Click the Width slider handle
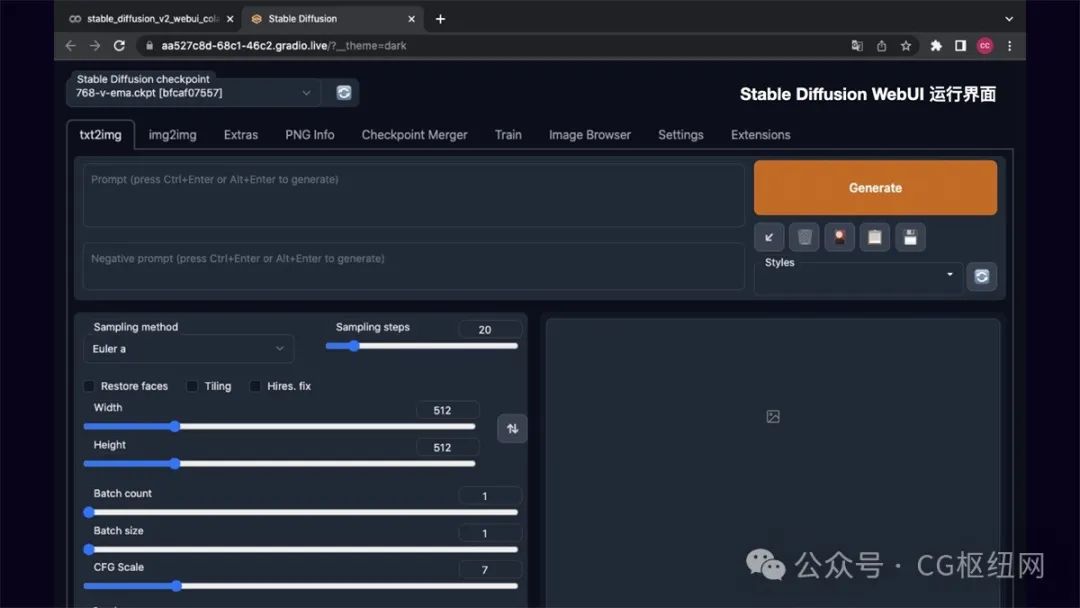1080x608 pixels. (x=175, y=426)
